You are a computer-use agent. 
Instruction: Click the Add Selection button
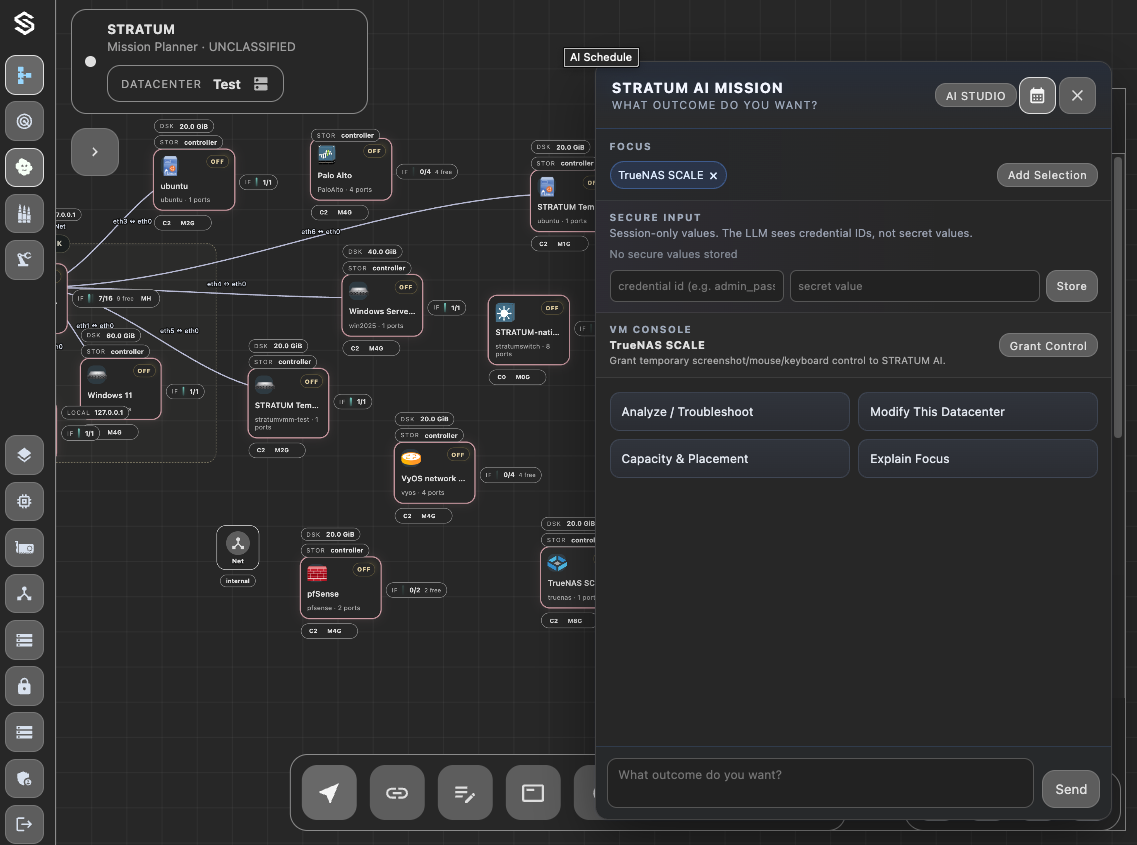click(x=1047, y=175)
